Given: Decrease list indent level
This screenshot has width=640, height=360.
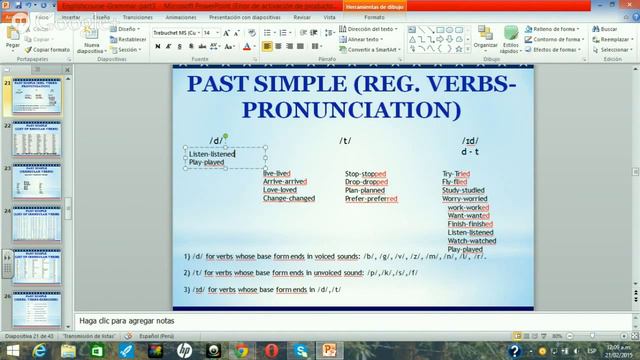Looking at the screenshot, I should tap(303, 33).
